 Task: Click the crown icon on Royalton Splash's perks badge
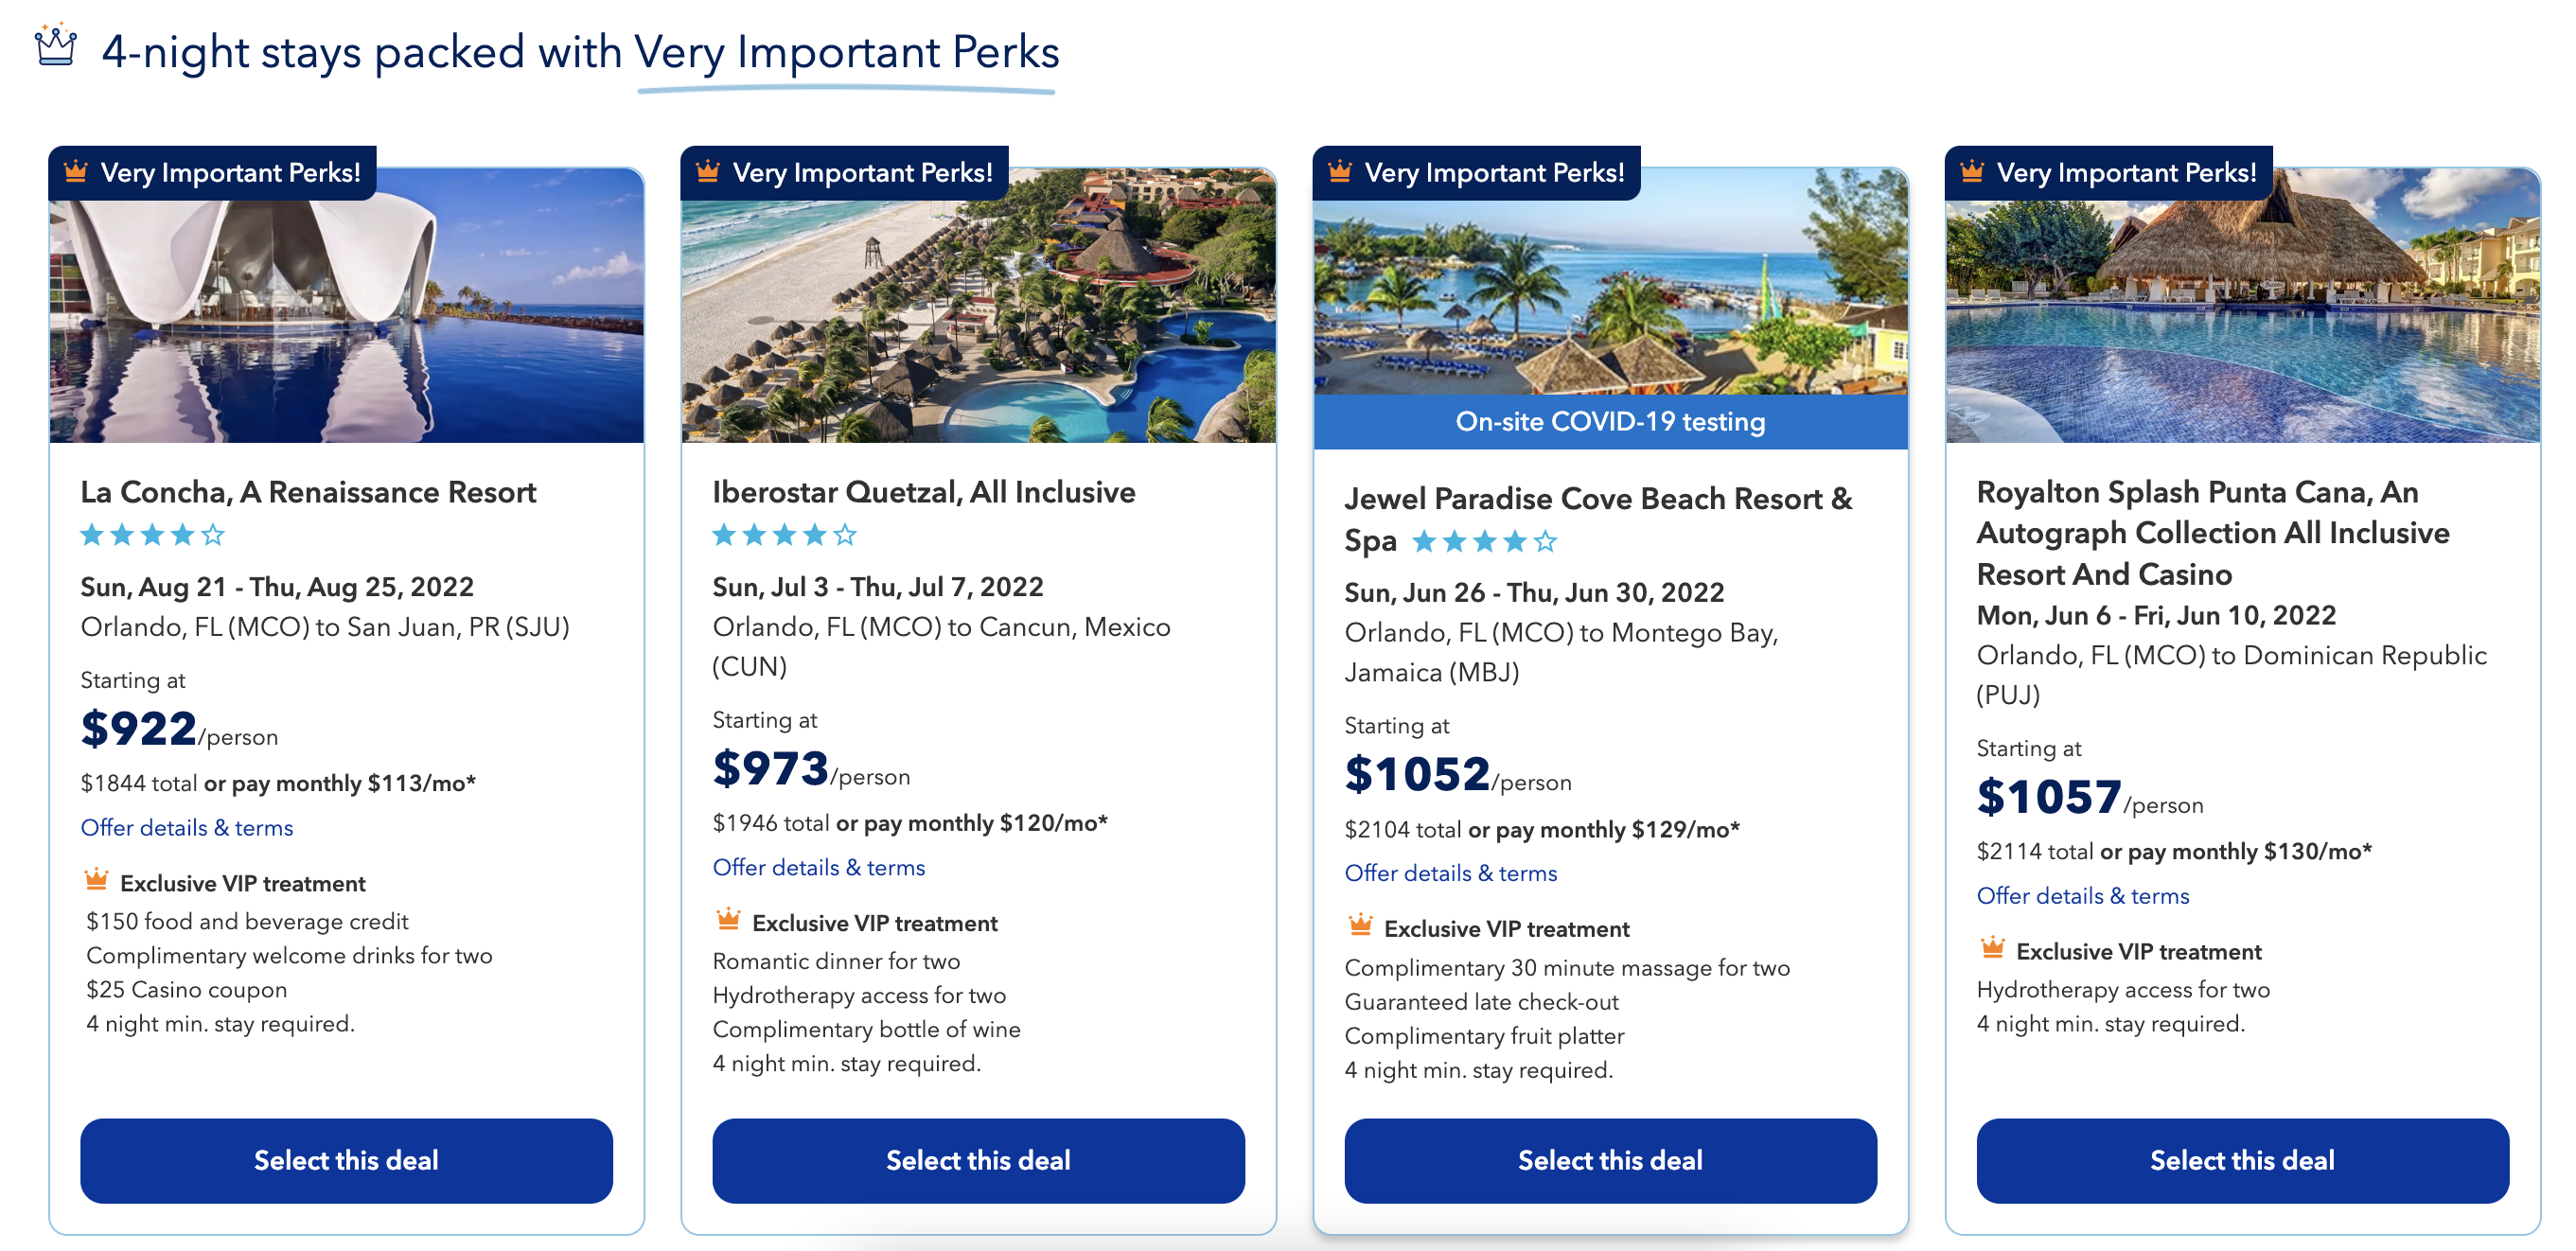[1972, 171]
